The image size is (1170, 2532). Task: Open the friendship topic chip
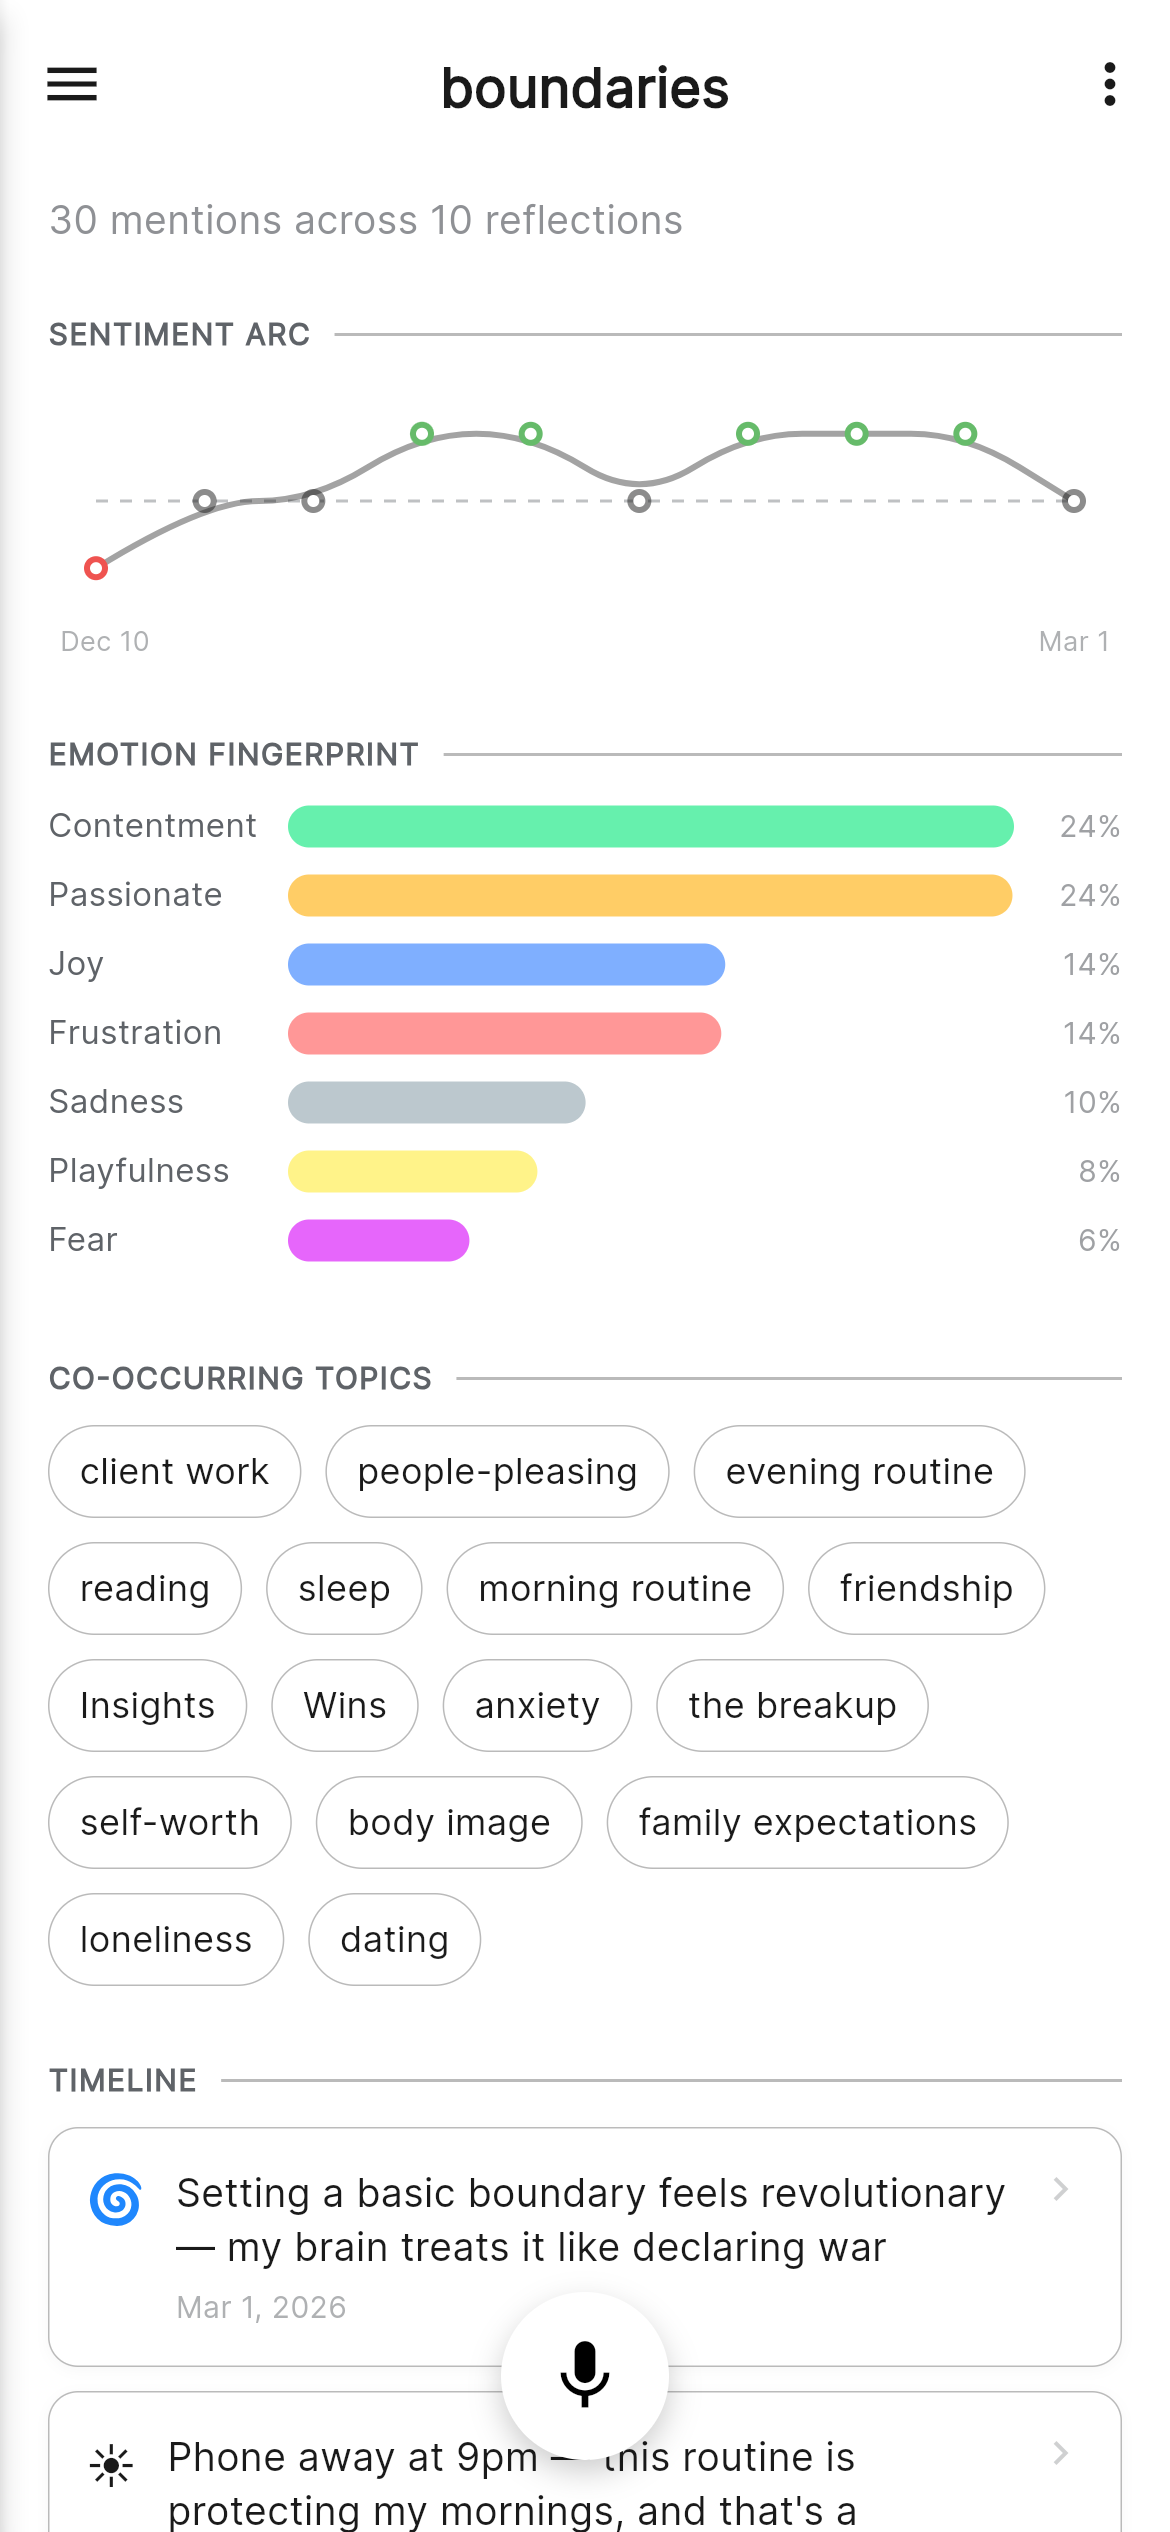(x=925, y=1588)
